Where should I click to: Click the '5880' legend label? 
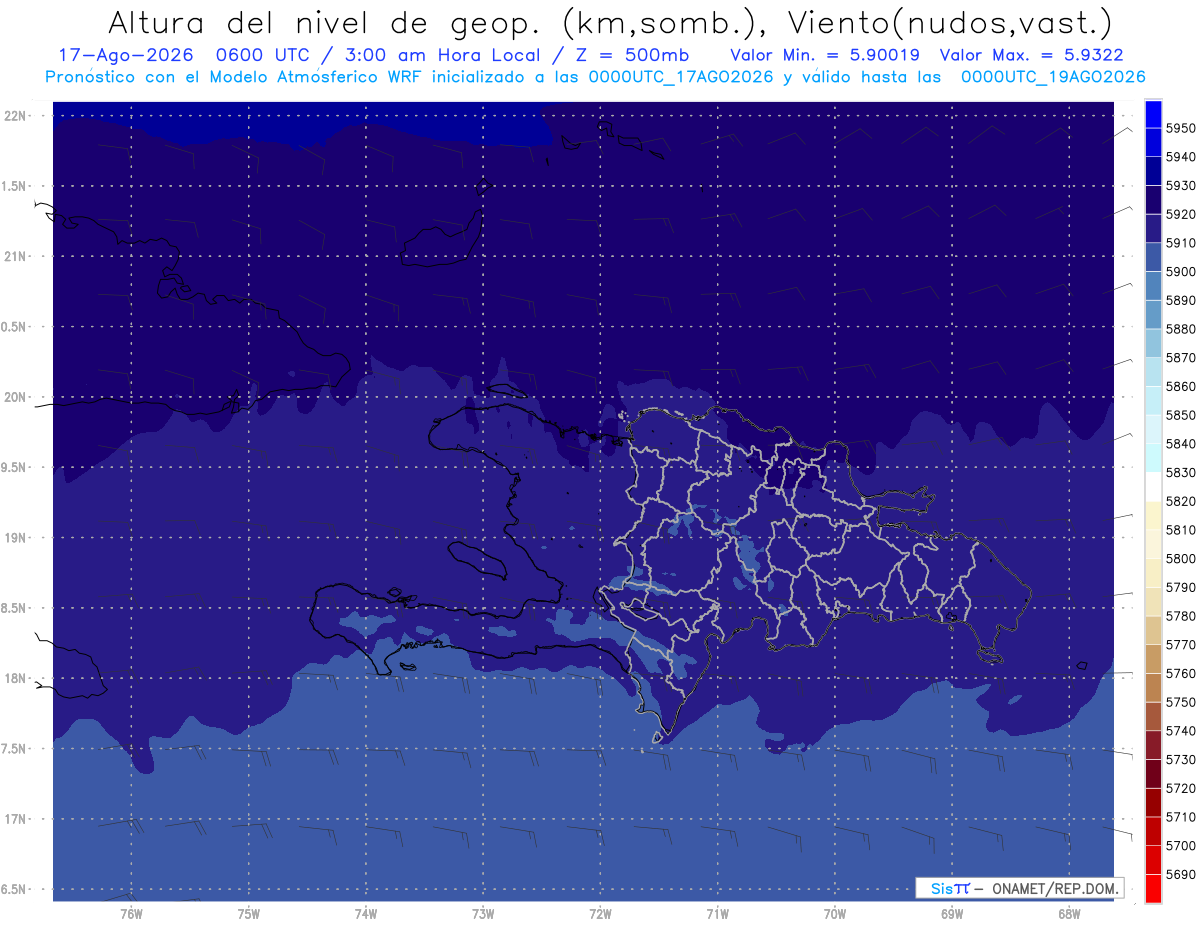[x=1181, y=329]
